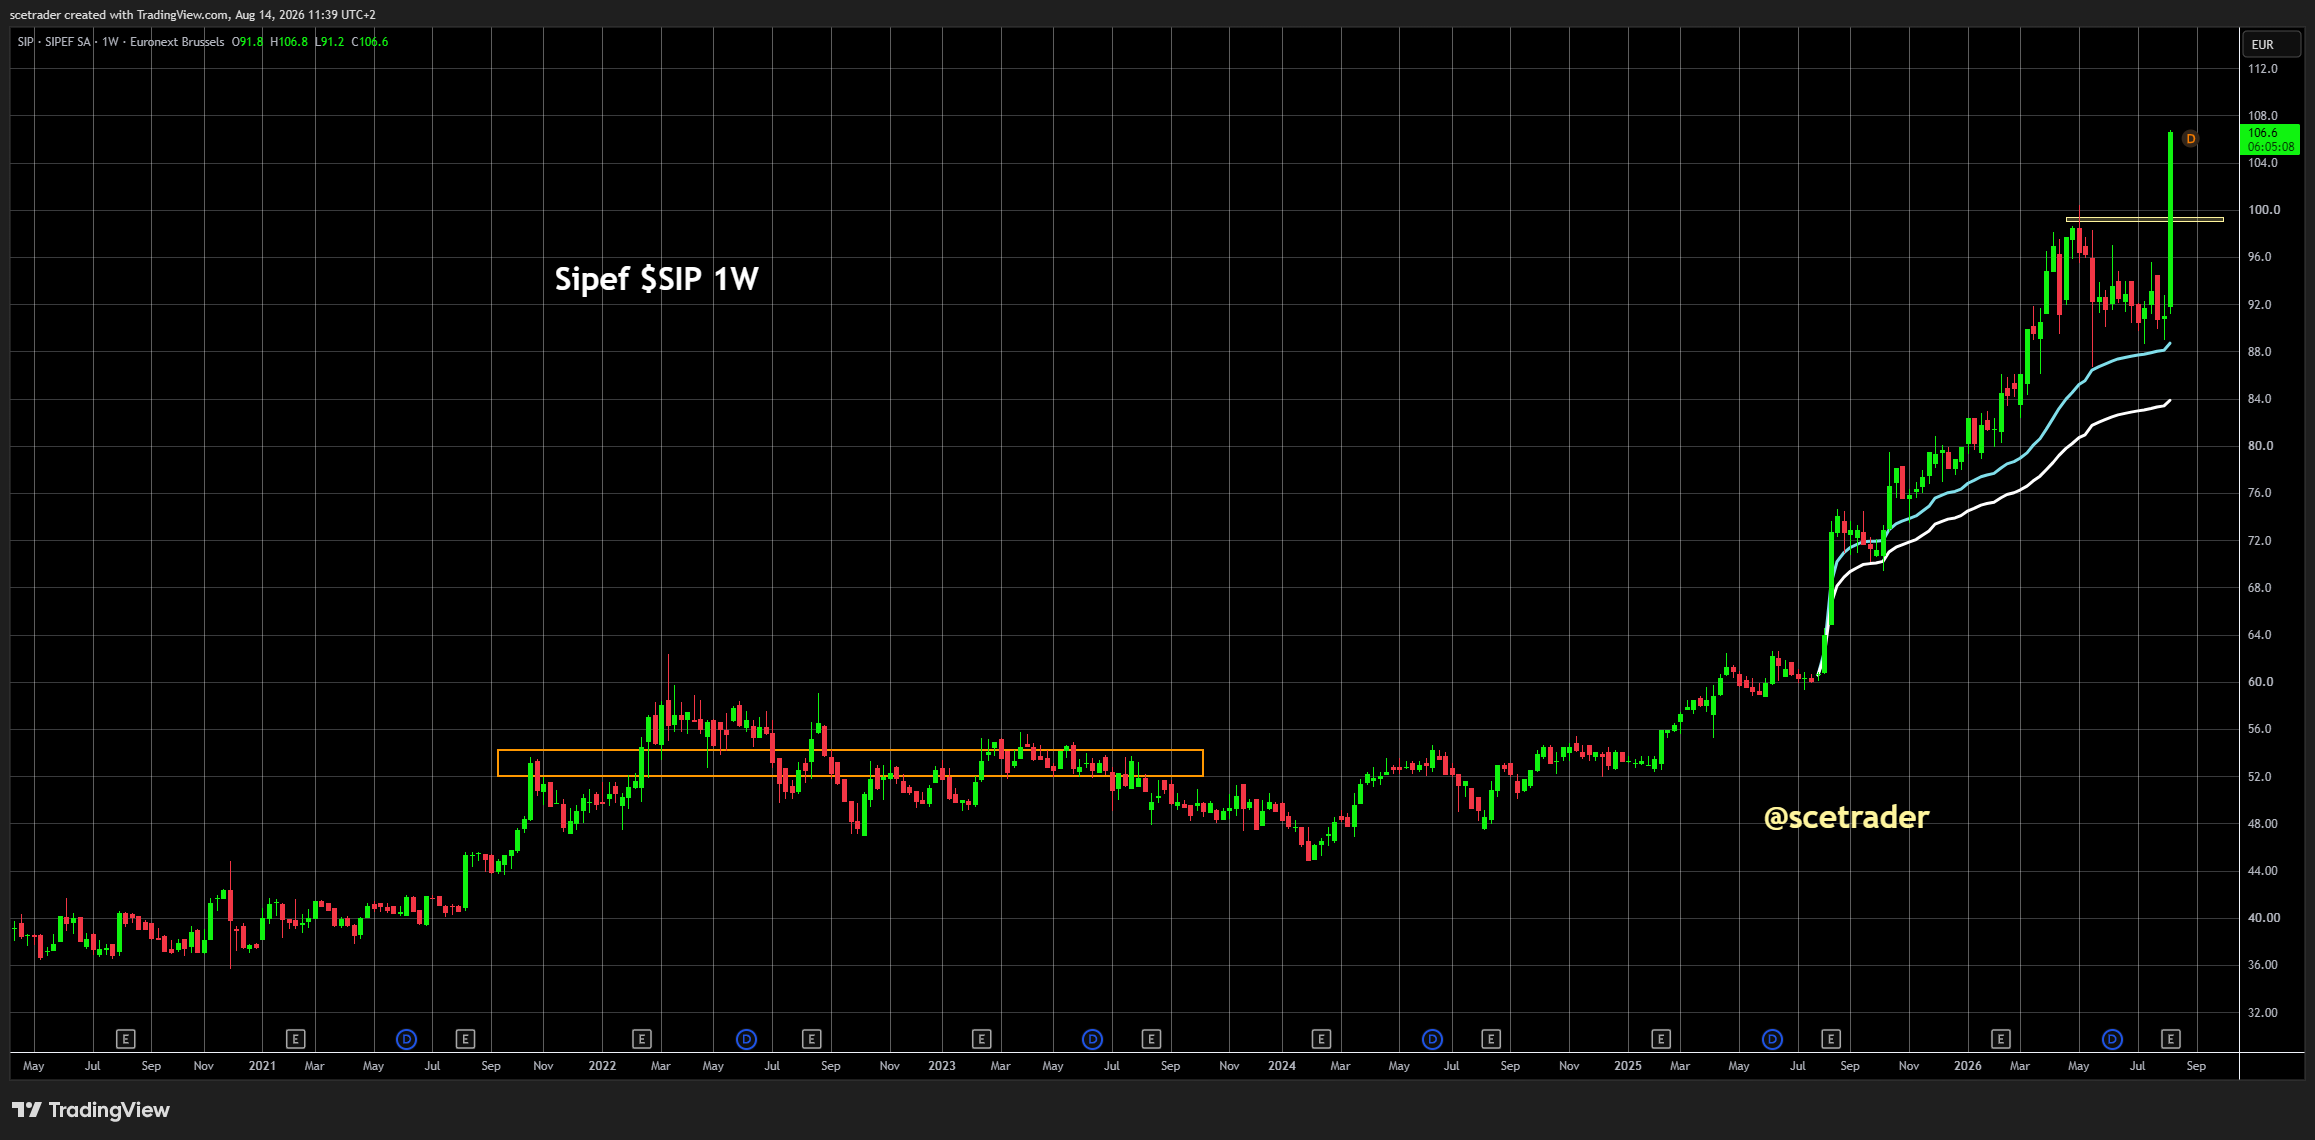
Task: Click the 2026 label on time axis
Action: (x=1968, y=1066)
